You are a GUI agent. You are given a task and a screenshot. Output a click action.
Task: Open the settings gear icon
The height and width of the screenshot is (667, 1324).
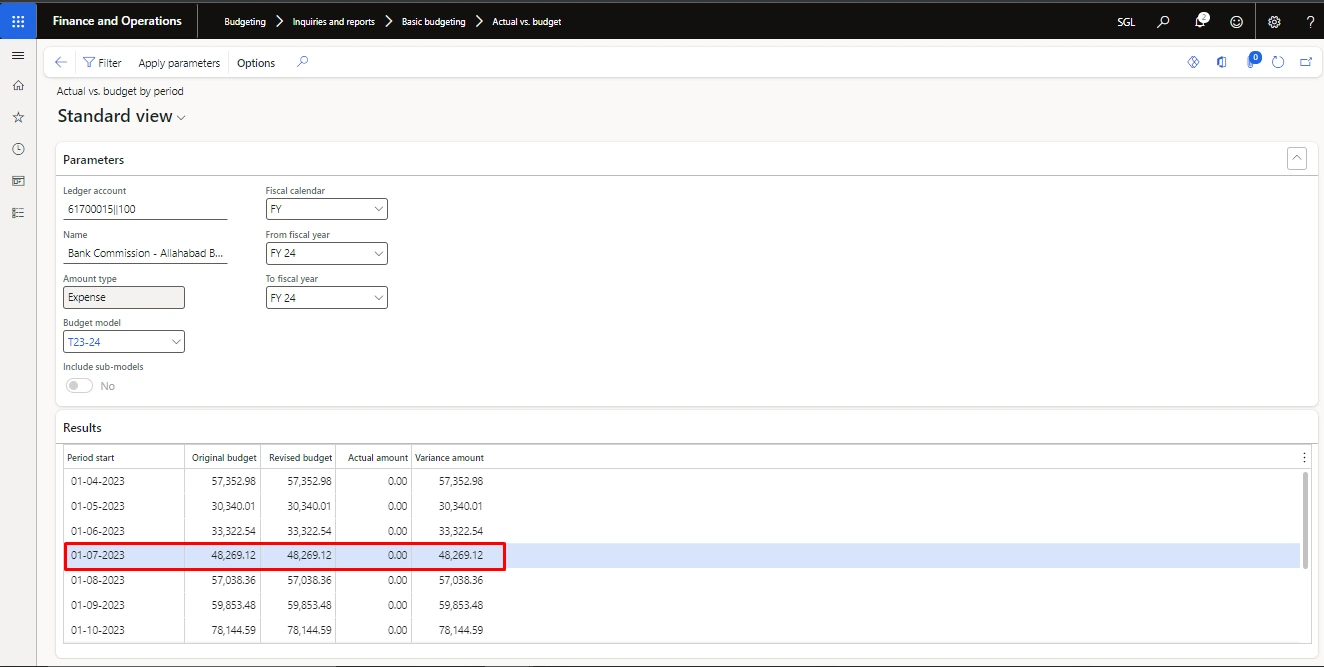(x=1274, y=21)
